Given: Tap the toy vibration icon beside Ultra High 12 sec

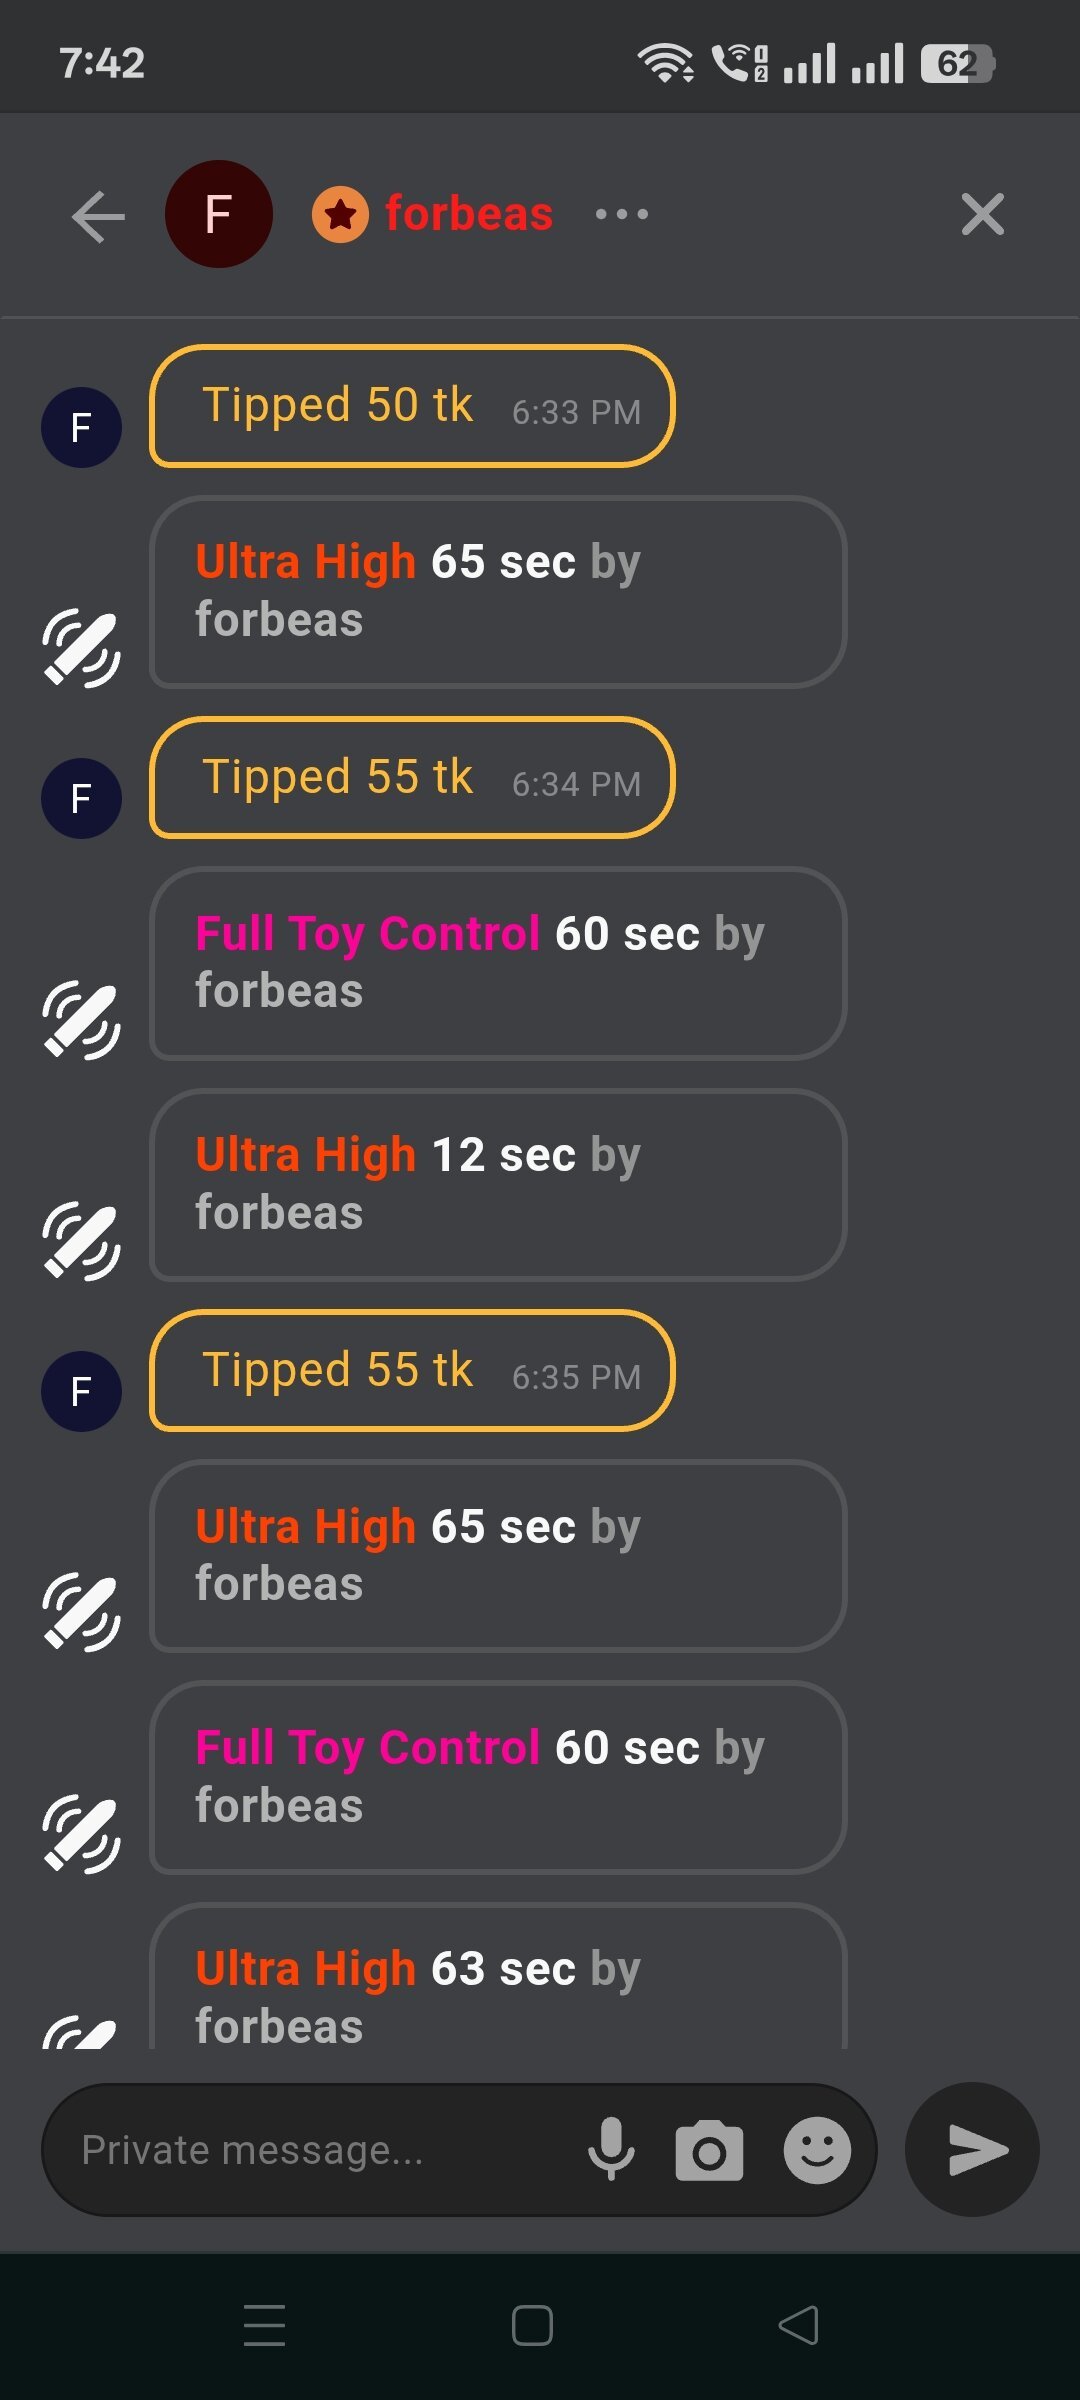Looking at the screenshot, I should coord(81,1240).
